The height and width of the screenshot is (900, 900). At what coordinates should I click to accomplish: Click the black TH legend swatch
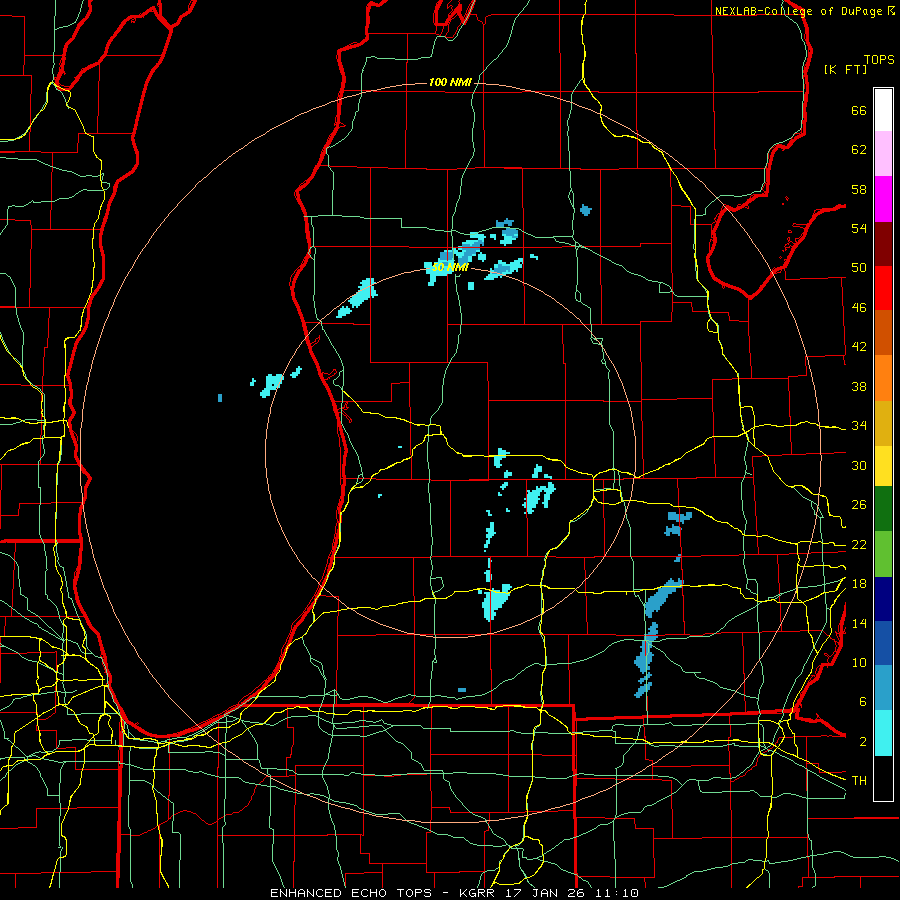[x=883, y=778]
